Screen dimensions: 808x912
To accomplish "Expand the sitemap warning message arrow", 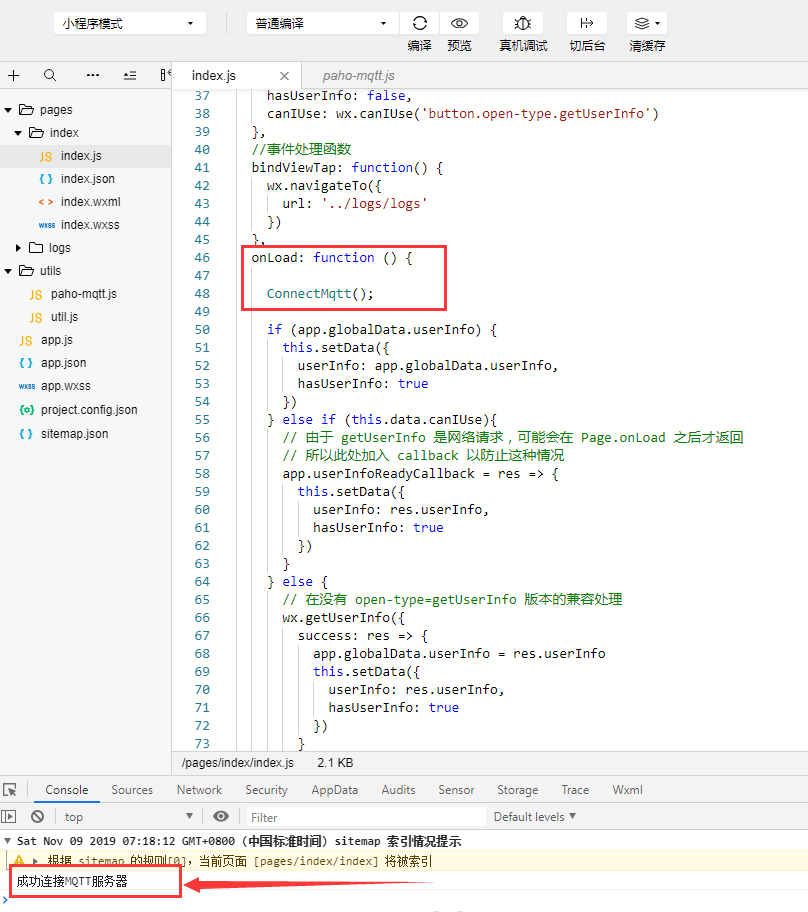I will coord(35,861).
